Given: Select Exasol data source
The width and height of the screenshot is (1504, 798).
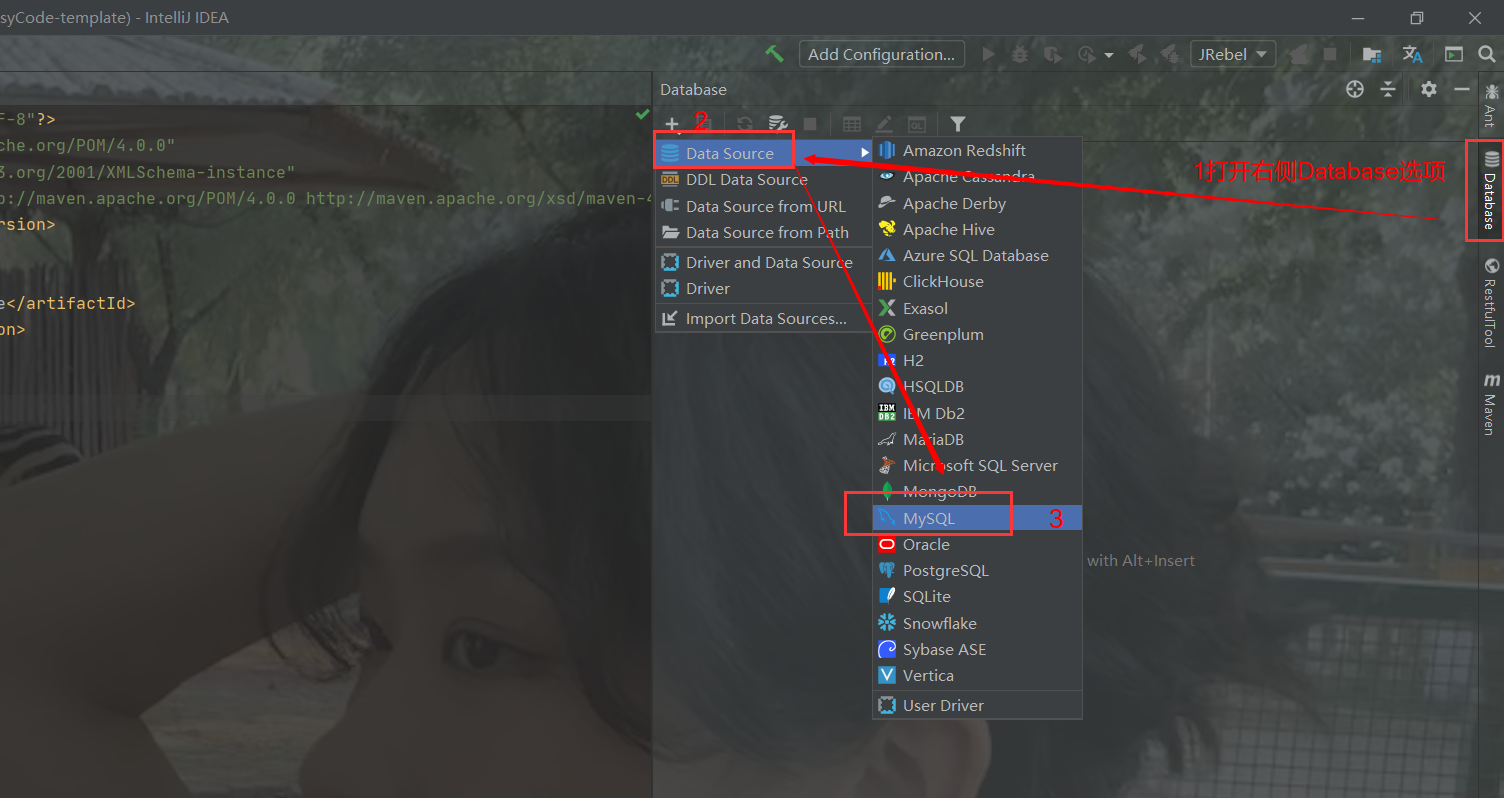Looking at the screenshot, I should tap(977, 308).
